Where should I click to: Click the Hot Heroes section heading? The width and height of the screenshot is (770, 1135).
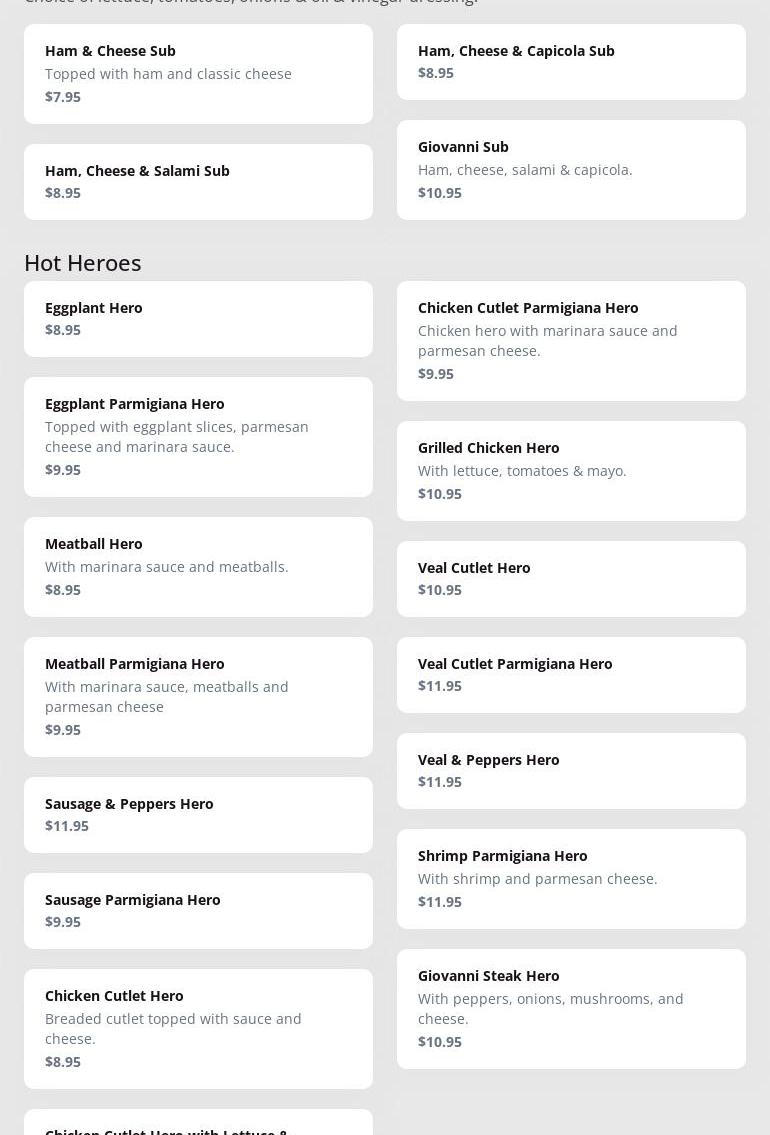[83, 263]
